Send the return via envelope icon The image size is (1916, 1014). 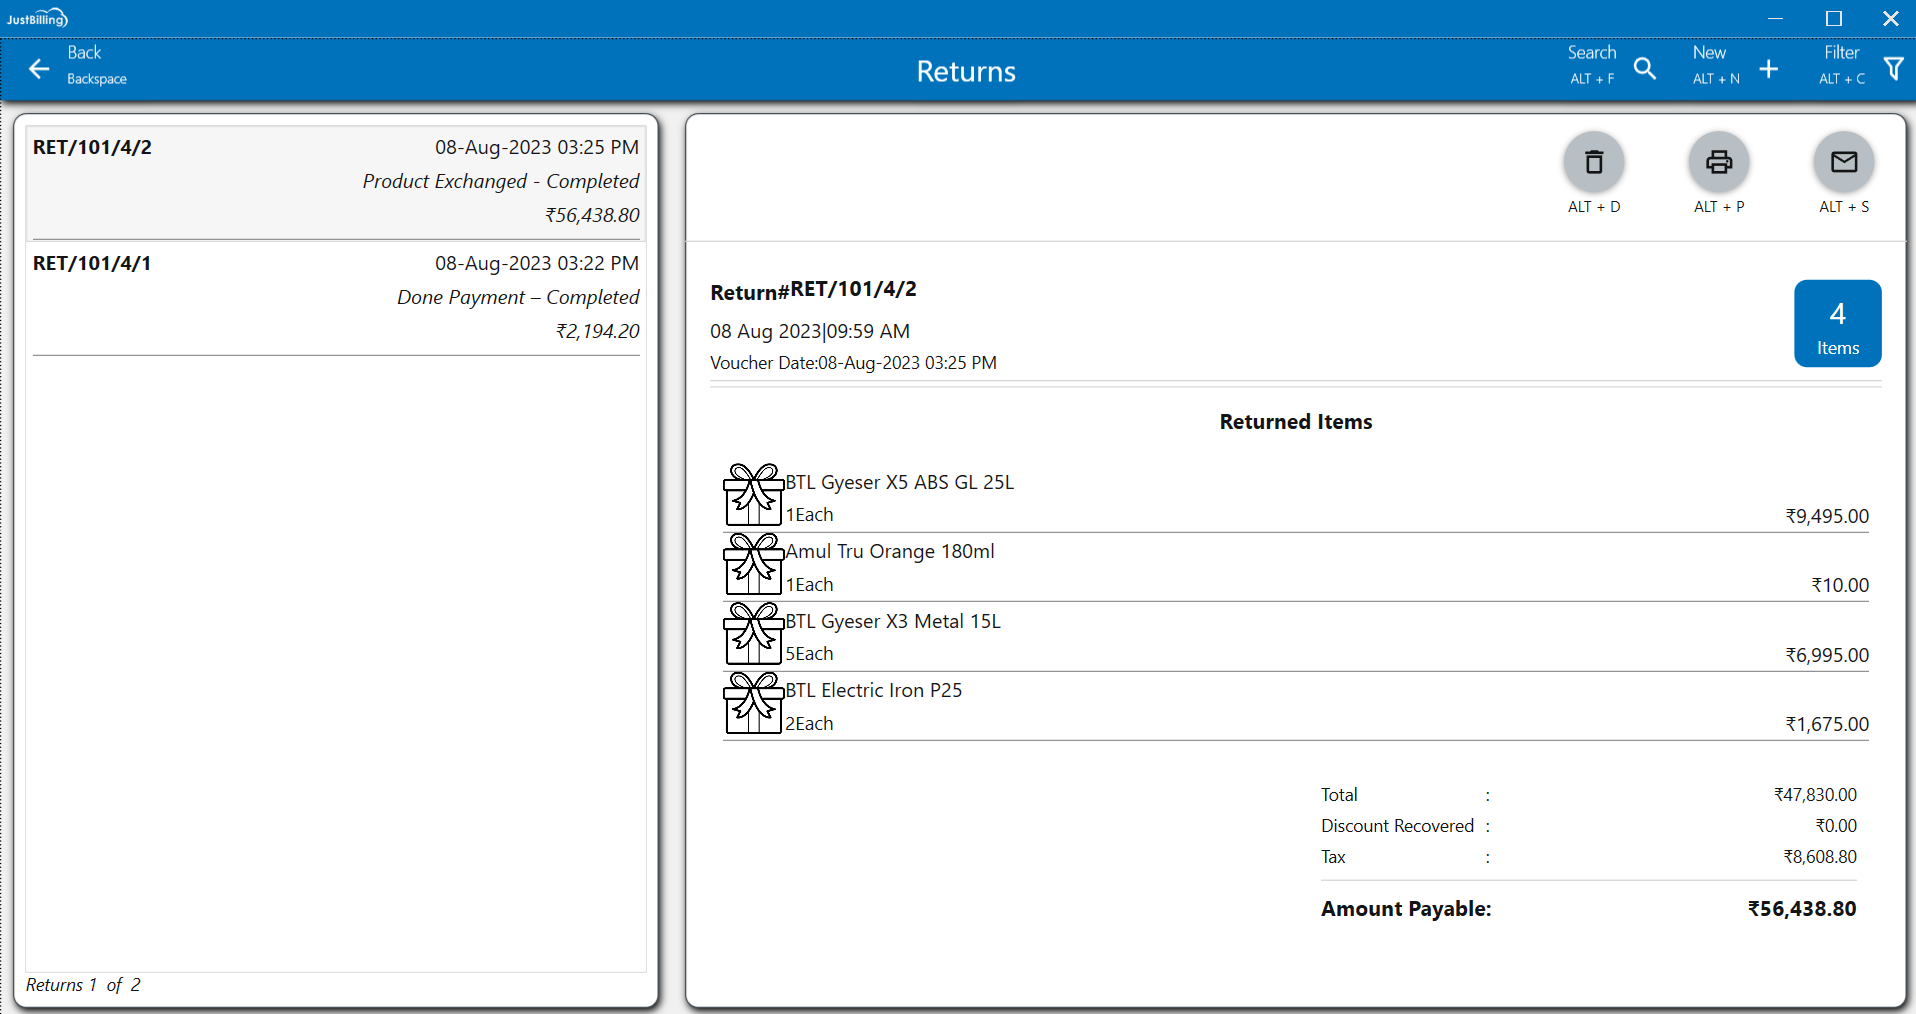[1844, 162]
